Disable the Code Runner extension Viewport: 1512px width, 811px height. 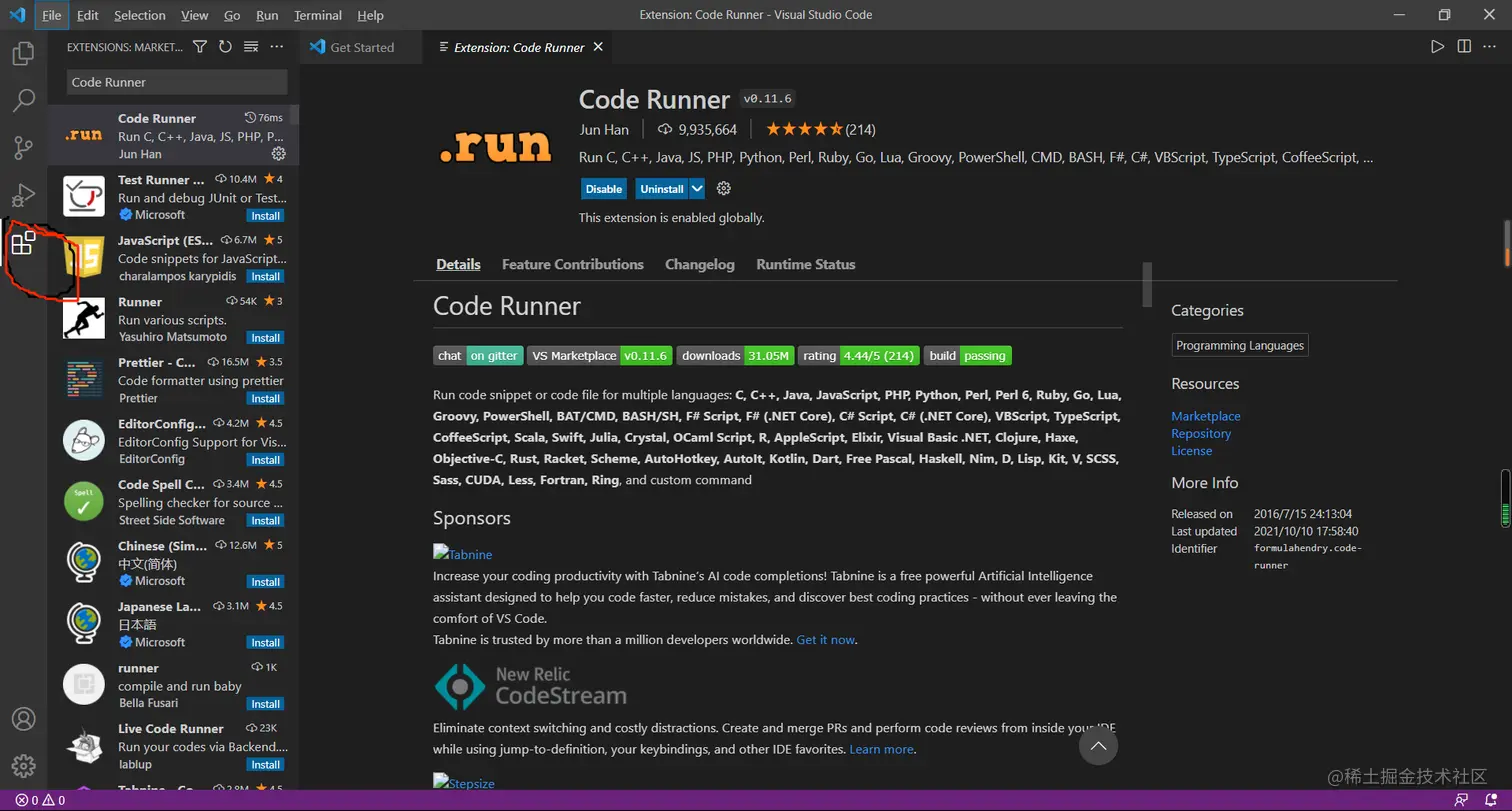click(604, 189)
